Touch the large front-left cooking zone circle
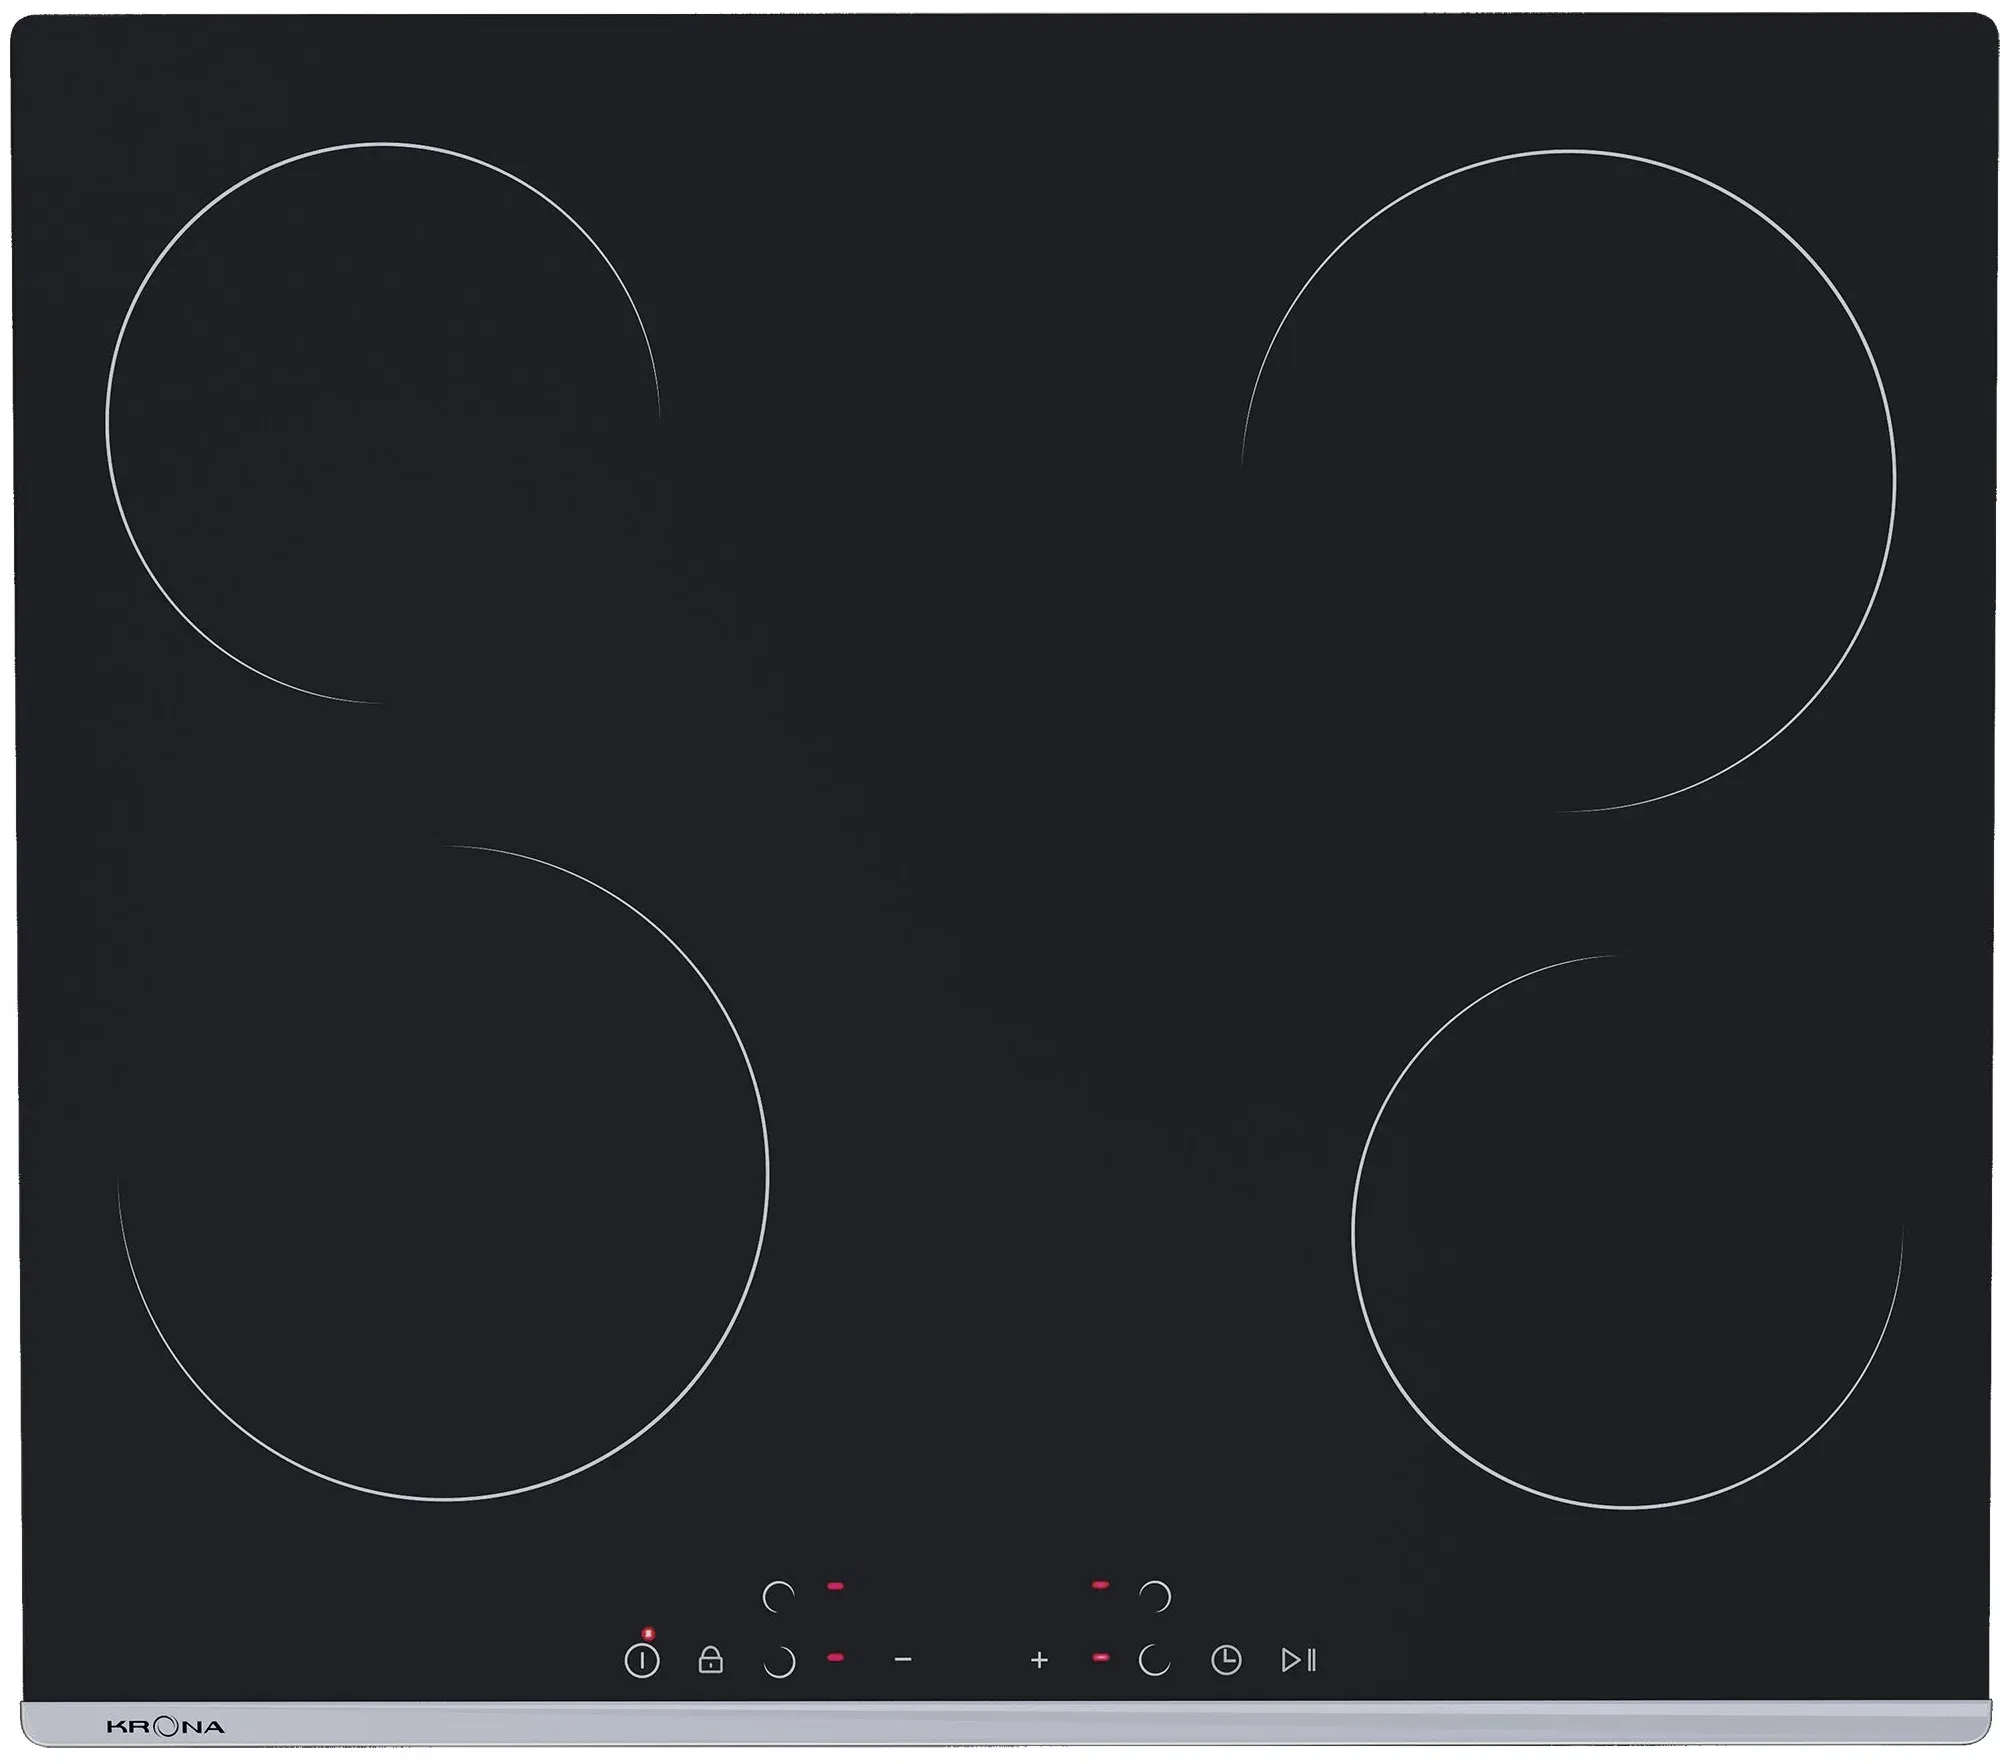2012x1764 pixels. tap(443, 1173)
